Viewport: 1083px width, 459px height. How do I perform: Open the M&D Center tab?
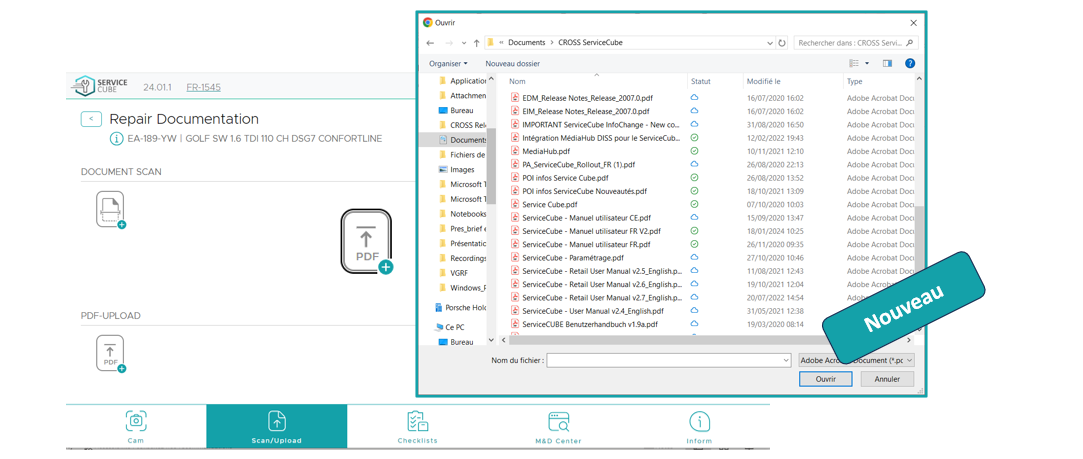[x=558, y=427]
